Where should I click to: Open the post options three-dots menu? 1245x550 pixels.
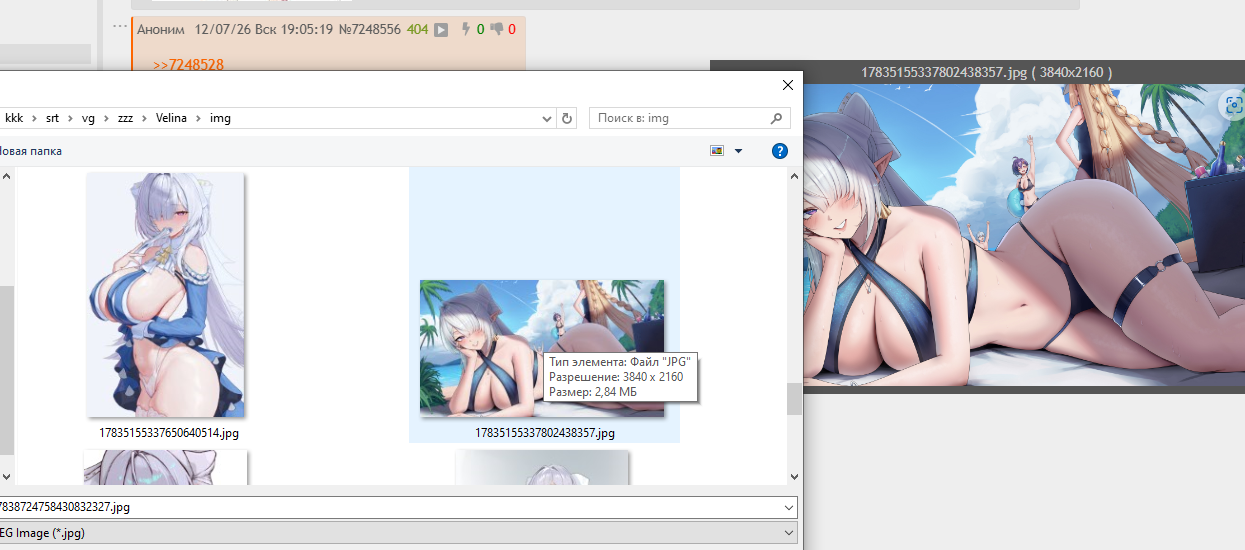tap(120, 27)
